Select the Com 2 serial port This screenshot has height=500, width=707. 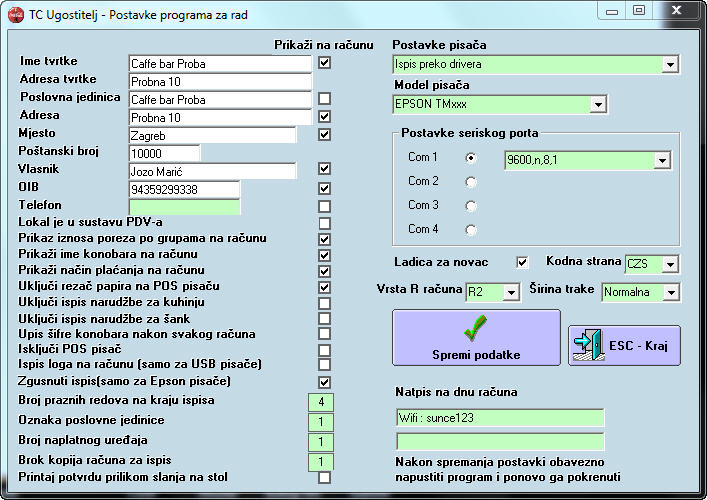(x=471, y=182)
